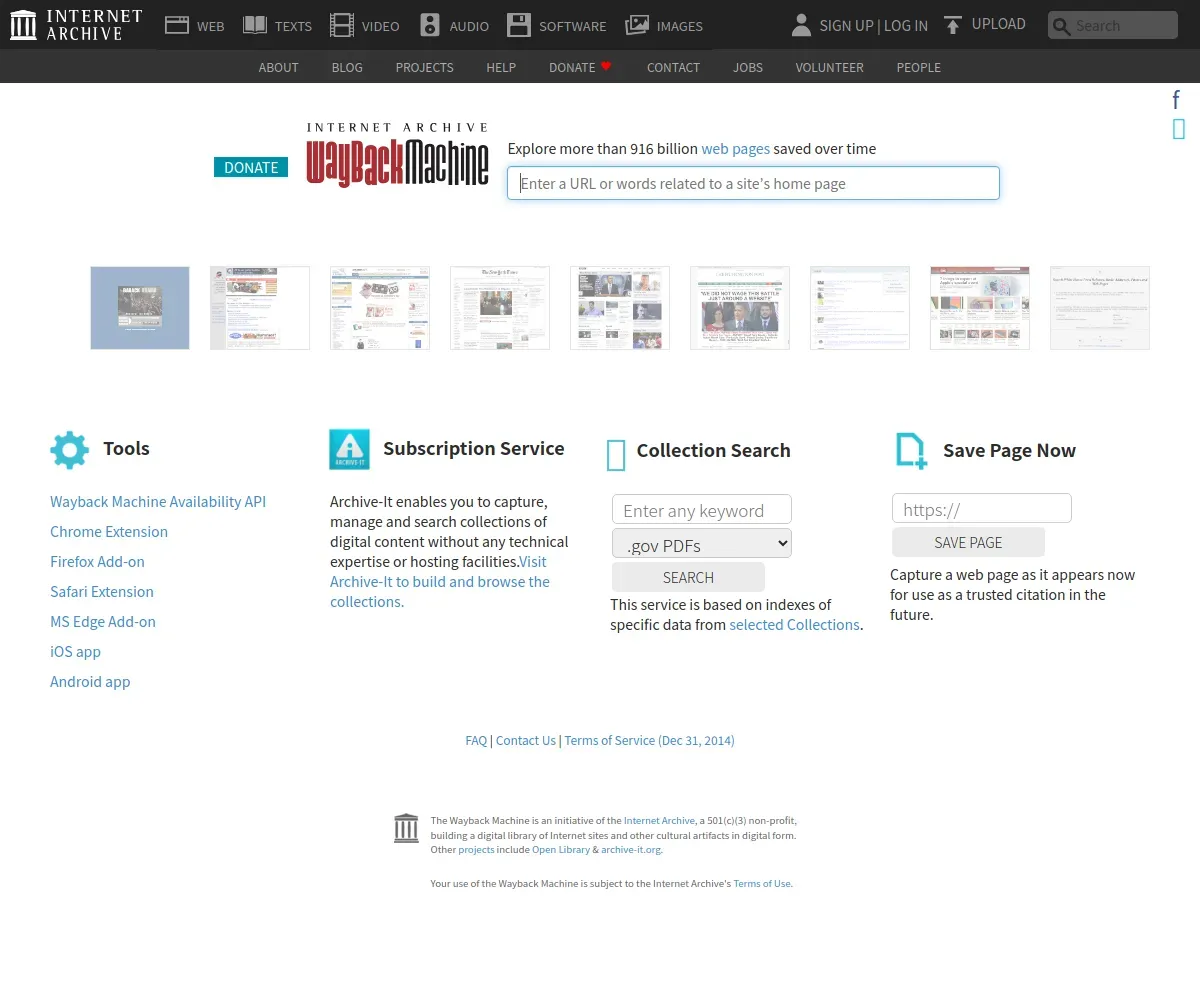Open the Projects menu item
Viewport: 1200px width, 1000px height.
point(424,67)
